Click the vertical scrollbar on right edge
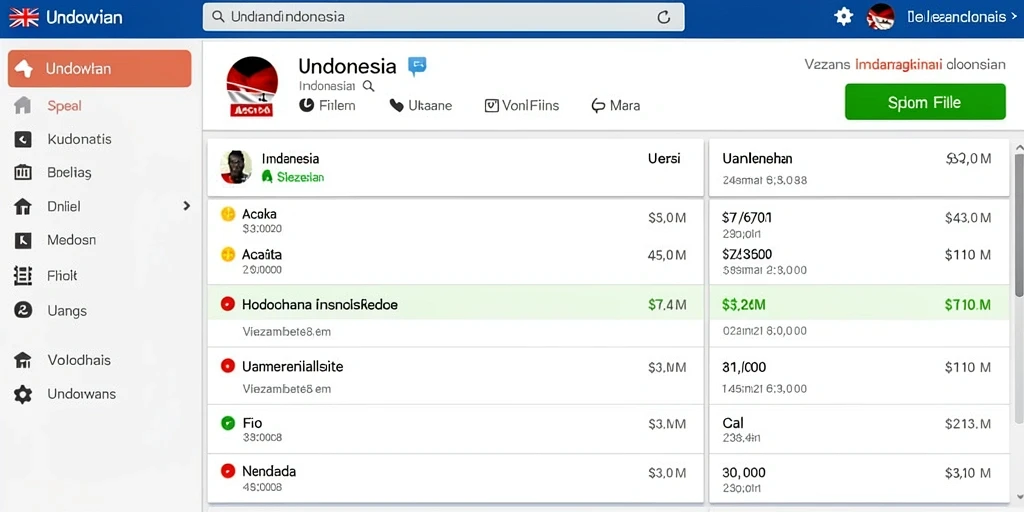 click(1019, 222)
